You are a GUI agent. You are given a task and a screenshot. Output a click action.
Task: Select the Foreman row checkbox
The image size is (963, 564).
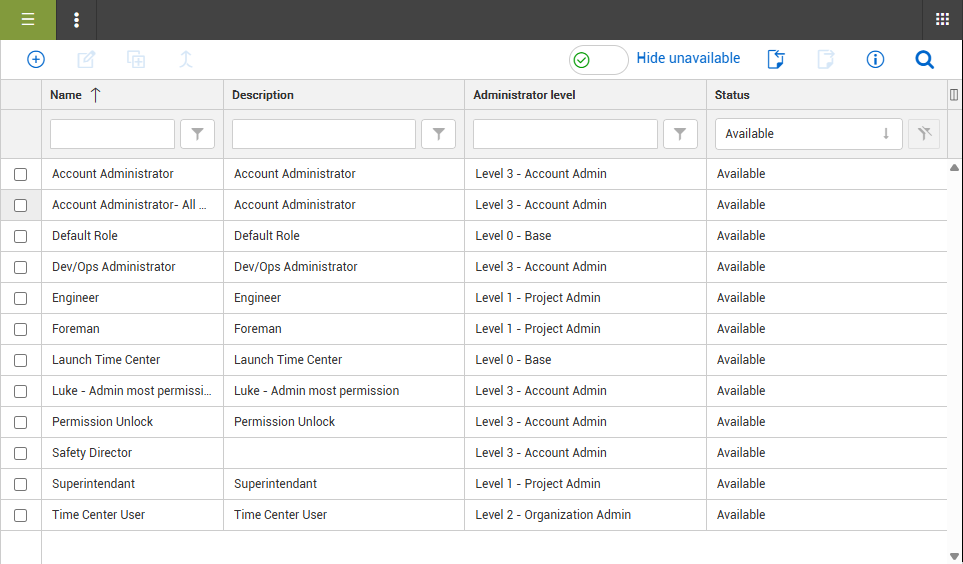[x=20, y=330]
